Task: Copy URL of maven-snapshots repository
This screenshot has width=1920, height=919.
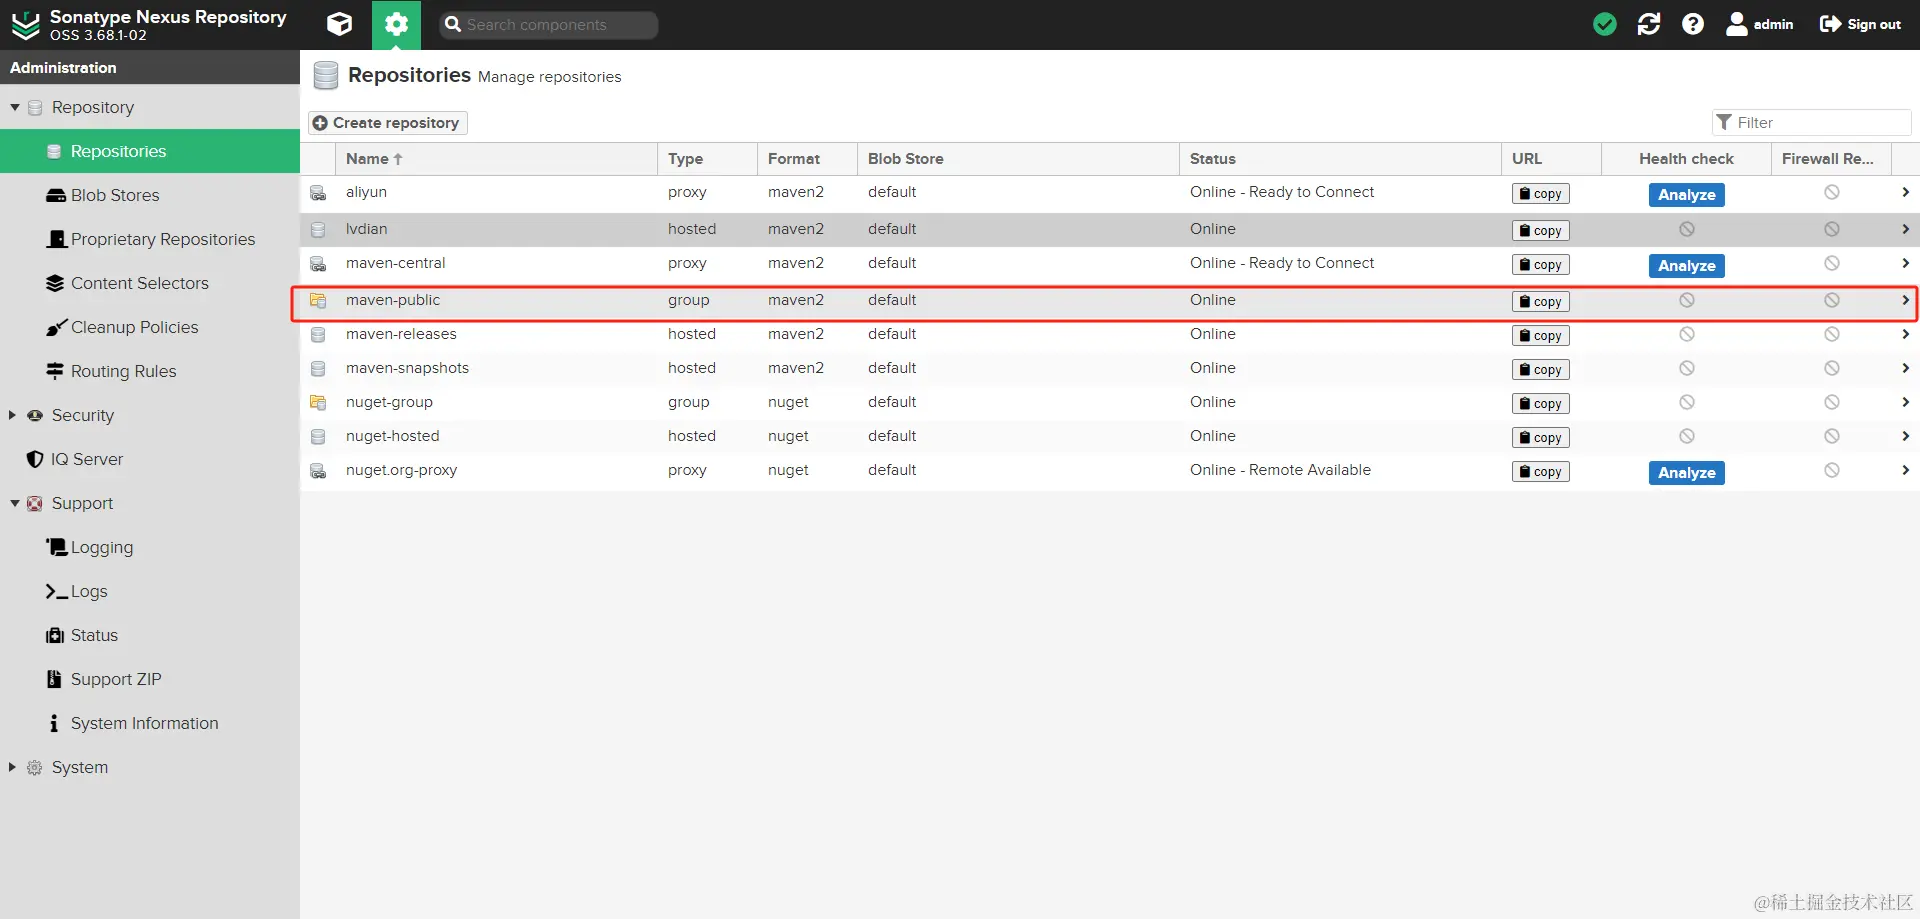Action: pyautogui.click(x=1540, y=370)
